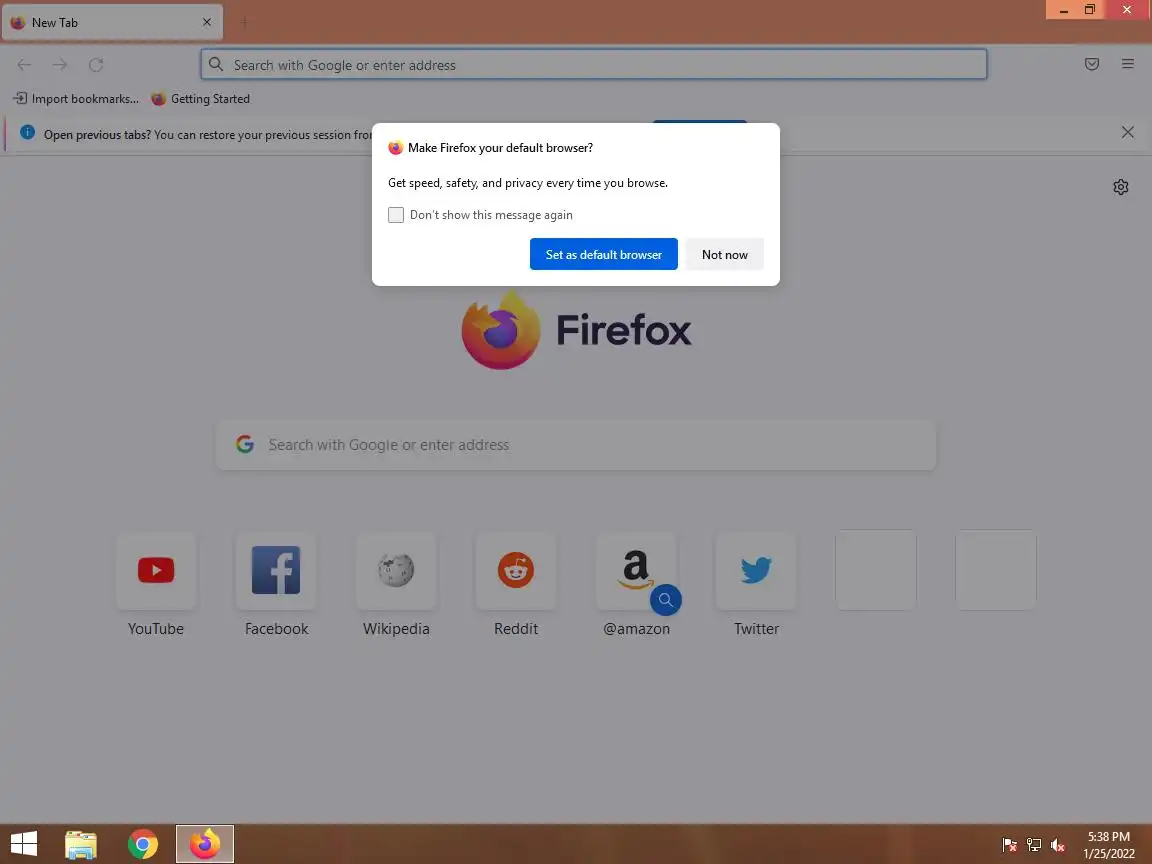This screenshot has height=864, width=1152.
Task: Click the taskbar clock and date
Action: tap(1109, 845)
